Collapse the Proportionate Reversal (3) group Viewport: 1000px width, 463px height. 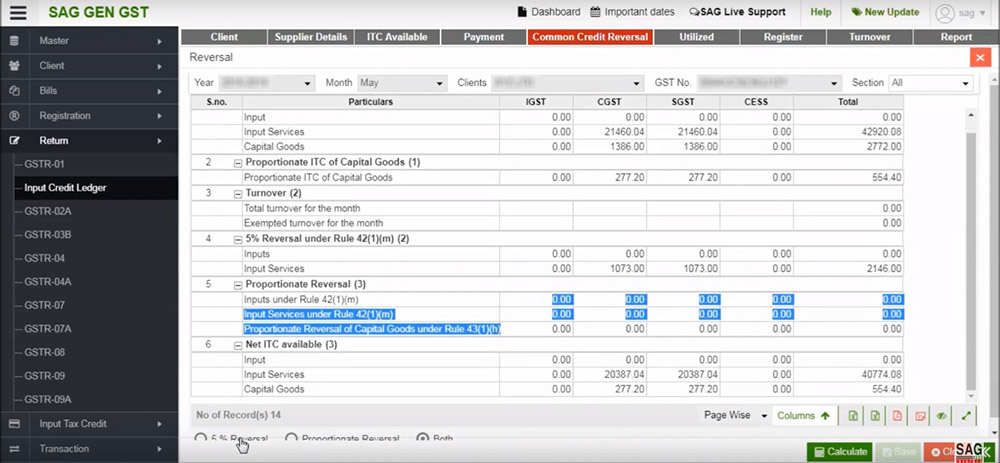pyautogui.click(x=237, y=283)
